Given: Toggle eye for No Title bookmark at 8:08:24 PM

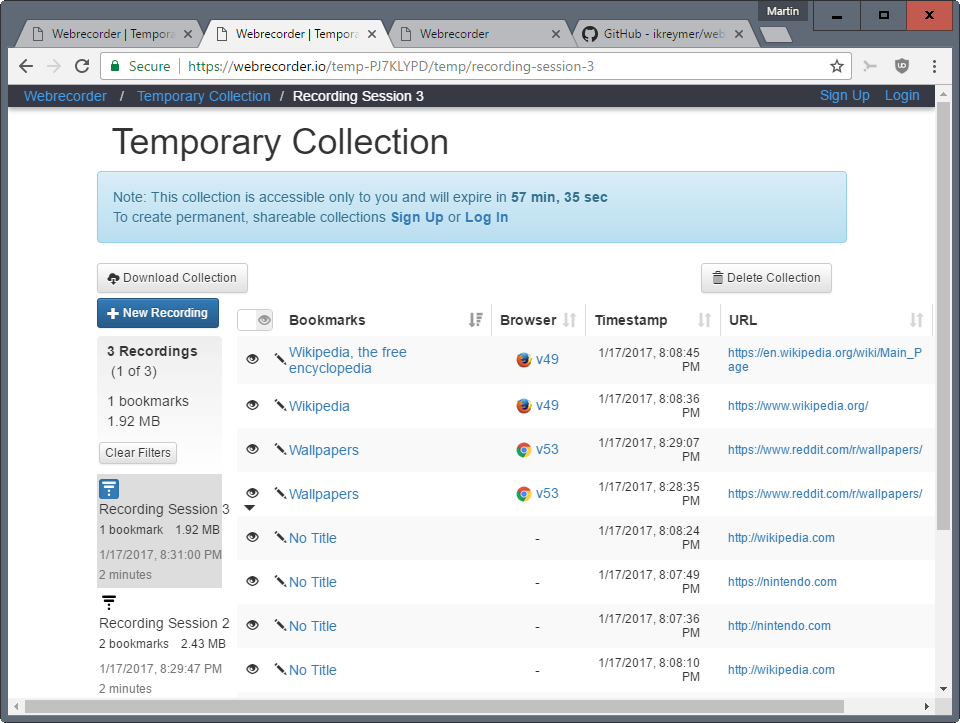Looking at the screenshot, I should 252,538.
